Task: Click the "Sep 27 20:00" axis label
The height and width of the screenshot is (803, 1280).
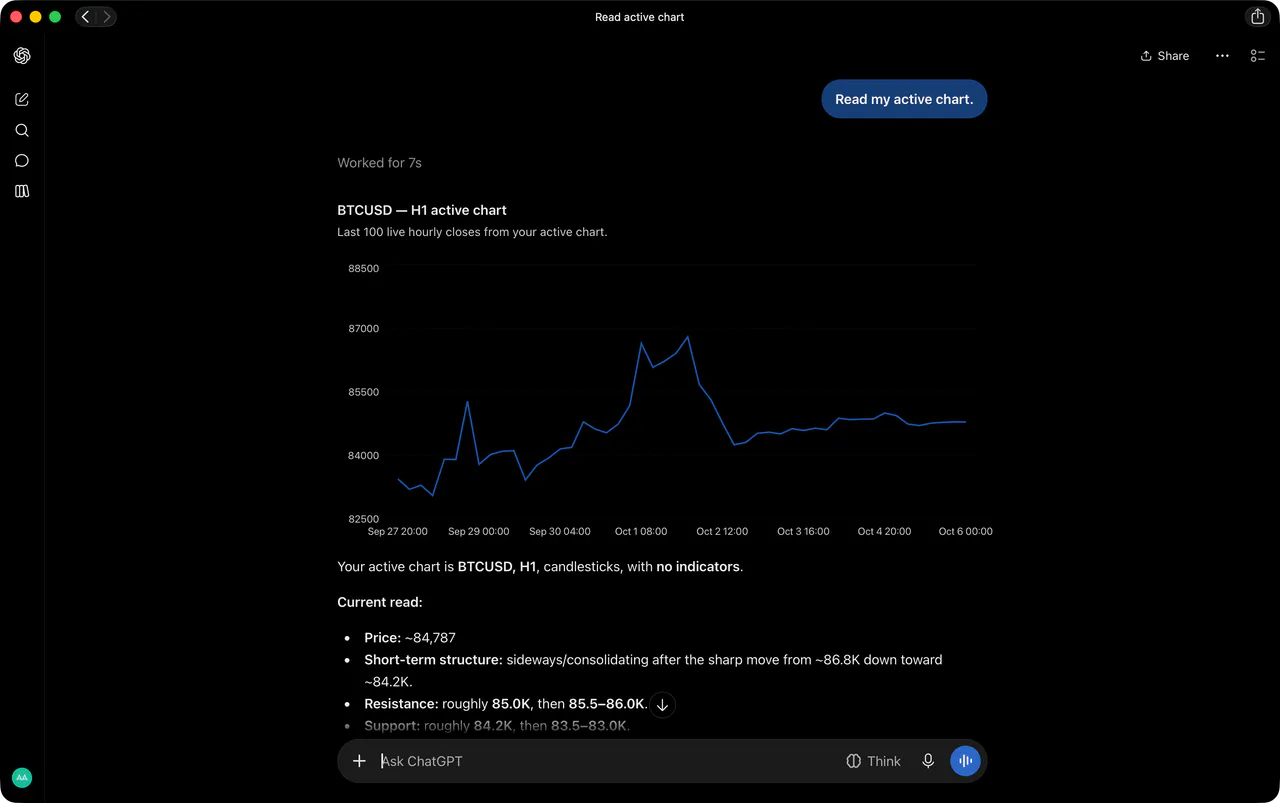Action: tap(398, 531)
